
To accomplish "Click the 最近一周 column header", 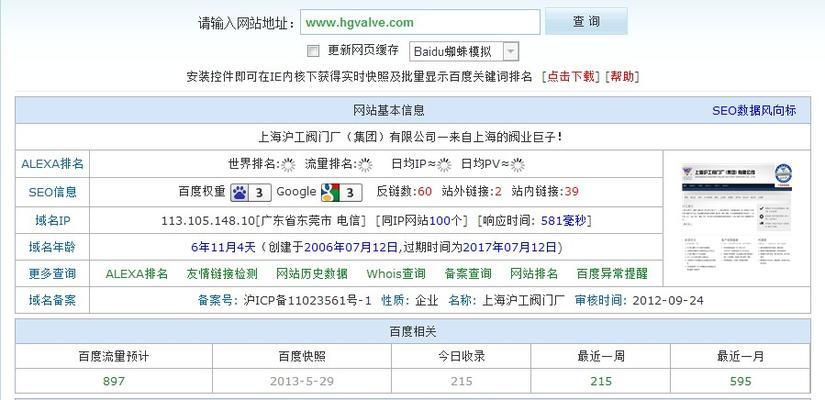I will 601,356.
